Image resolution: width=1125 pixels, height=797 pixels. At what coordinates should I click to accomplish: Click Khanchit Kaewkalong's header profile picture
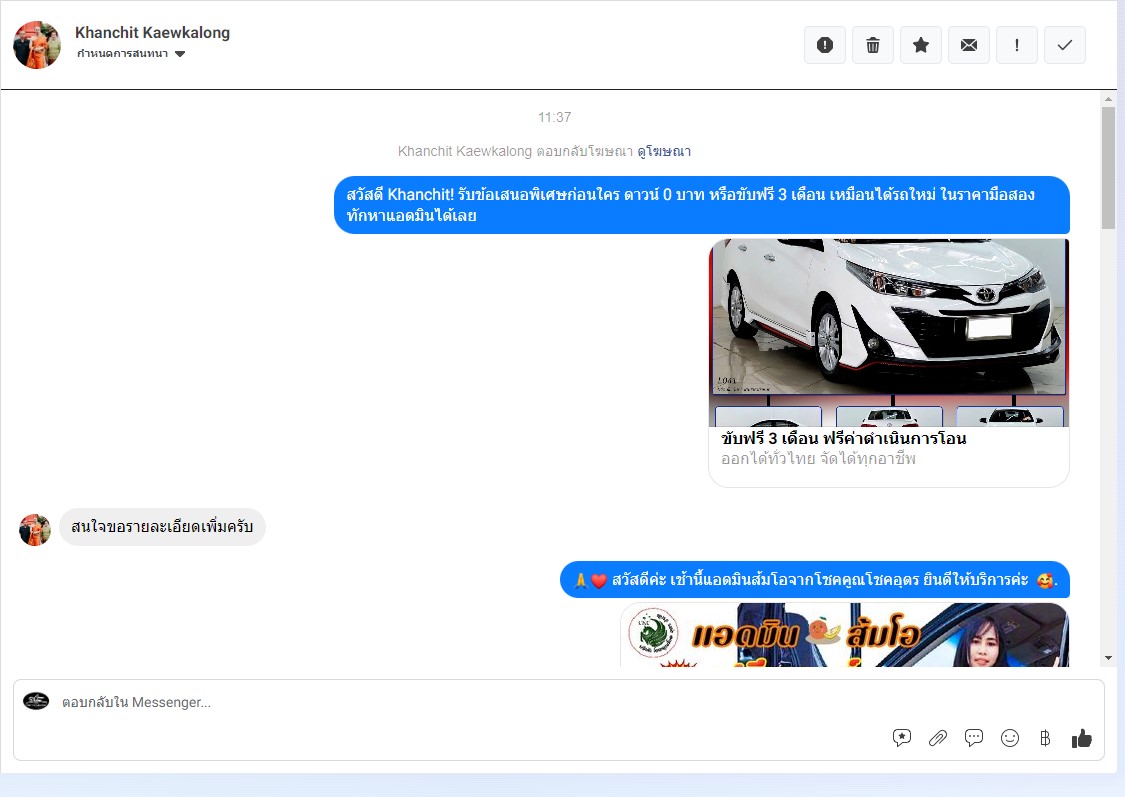tap(37, 45)
